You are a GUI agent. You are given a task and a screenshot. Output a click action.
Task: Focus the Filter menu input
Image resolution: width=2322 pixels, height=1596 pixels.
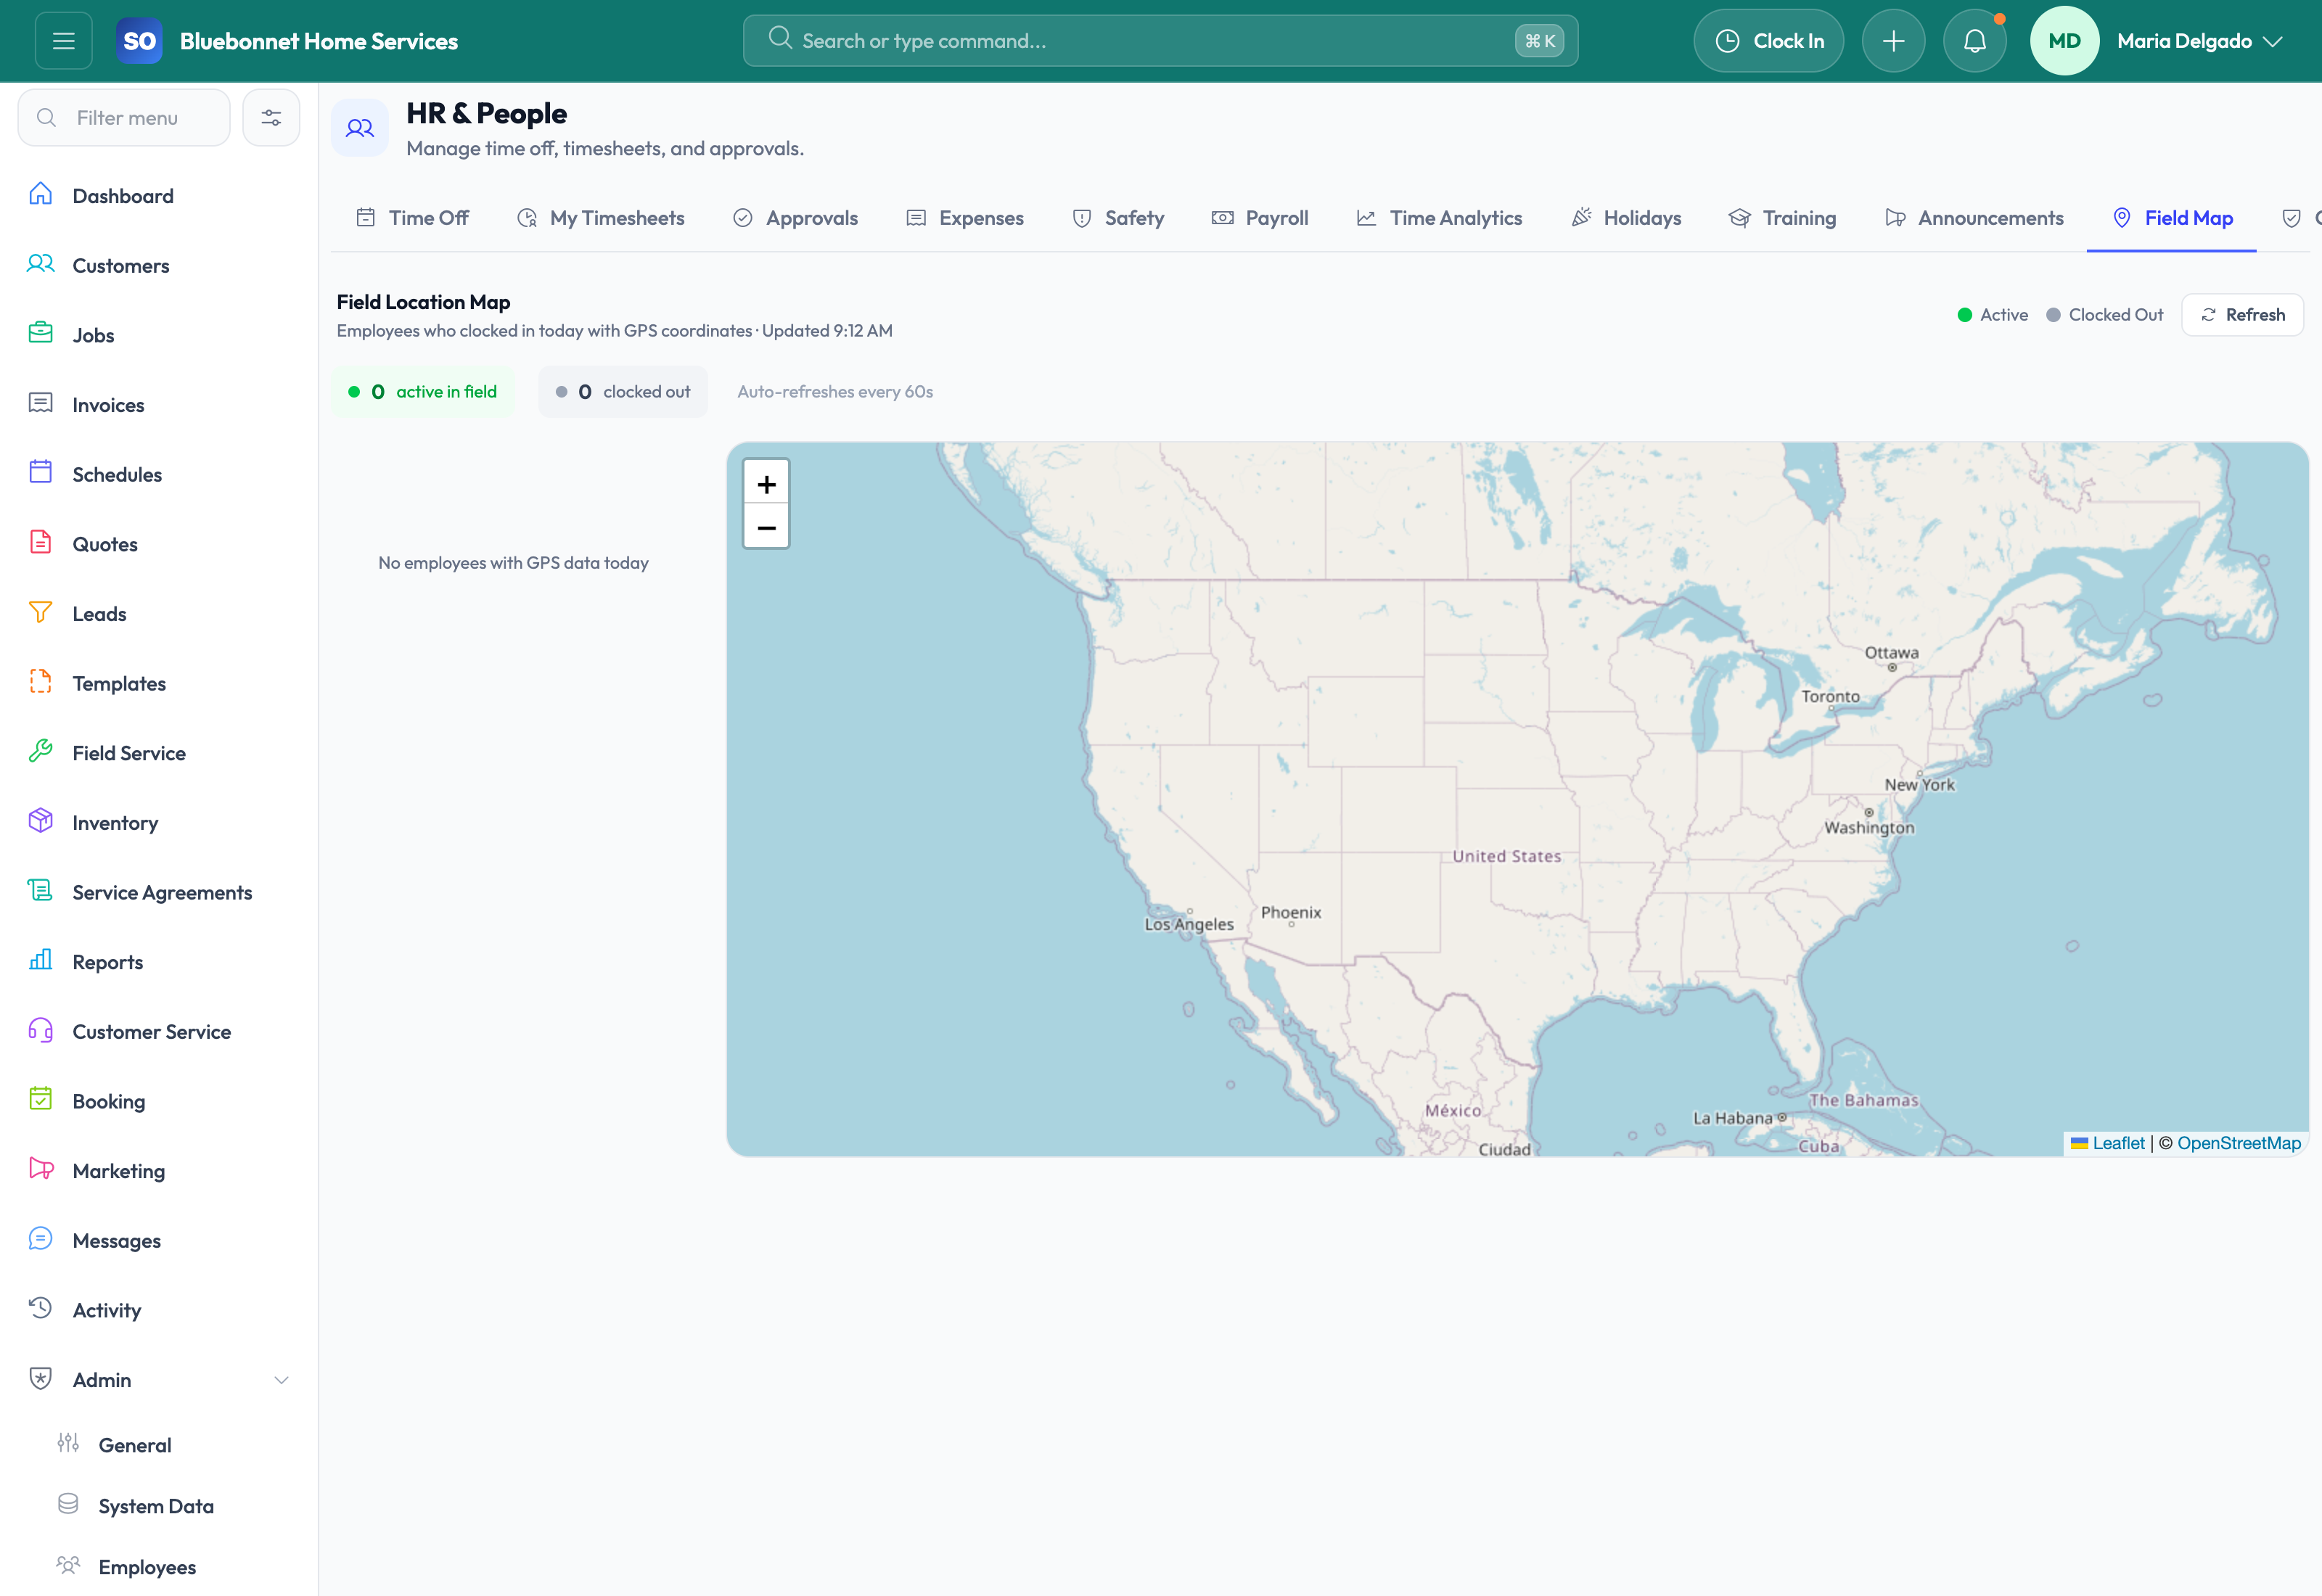[124, 118]
